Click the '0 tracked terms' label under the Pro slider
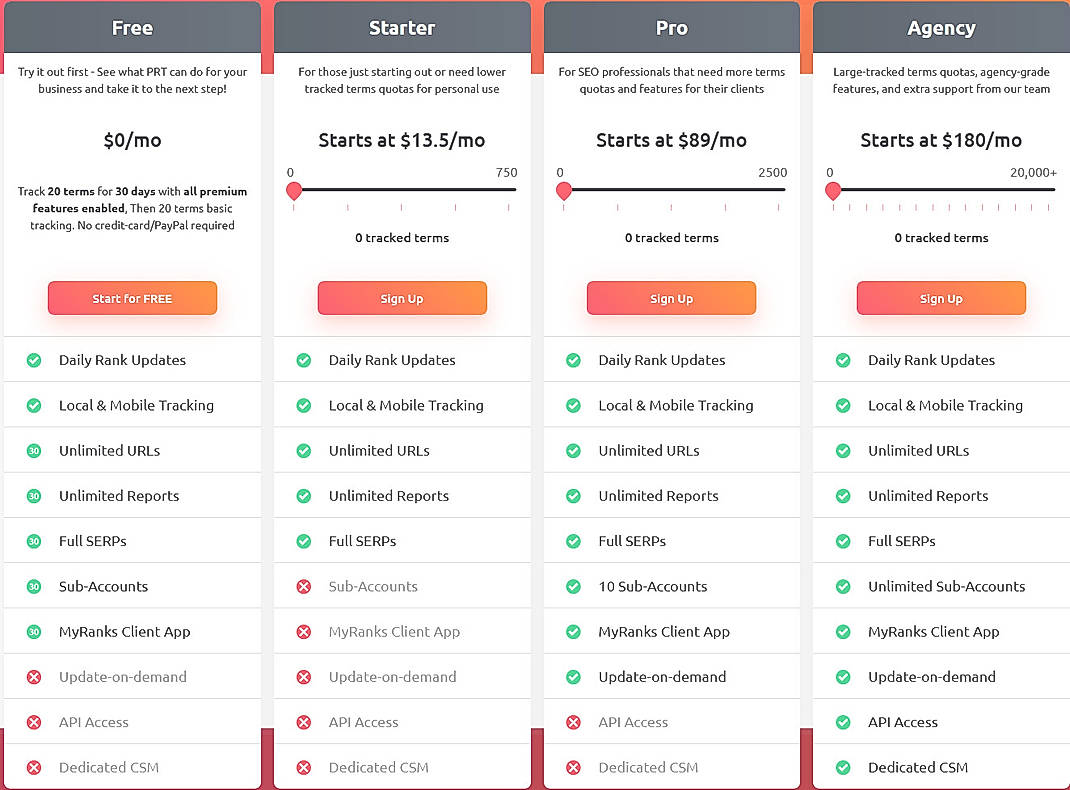1070x790 pixels. pos(671,237)
